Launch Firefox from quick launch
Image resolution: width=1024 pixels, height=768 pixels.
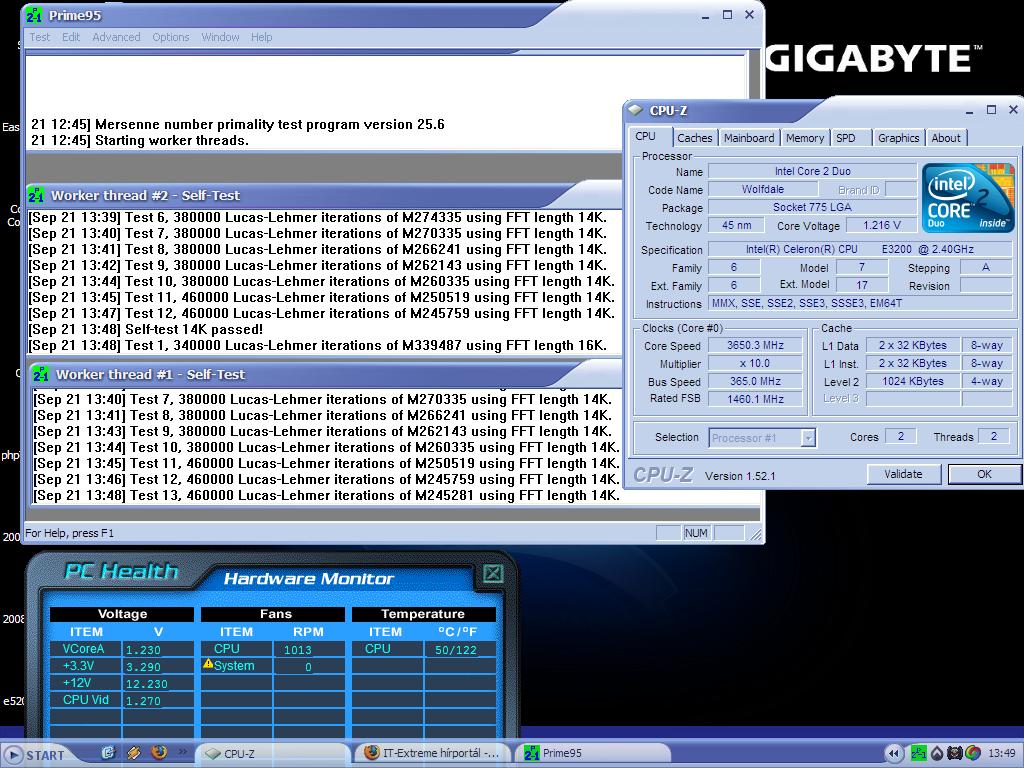tap(159, 752)
